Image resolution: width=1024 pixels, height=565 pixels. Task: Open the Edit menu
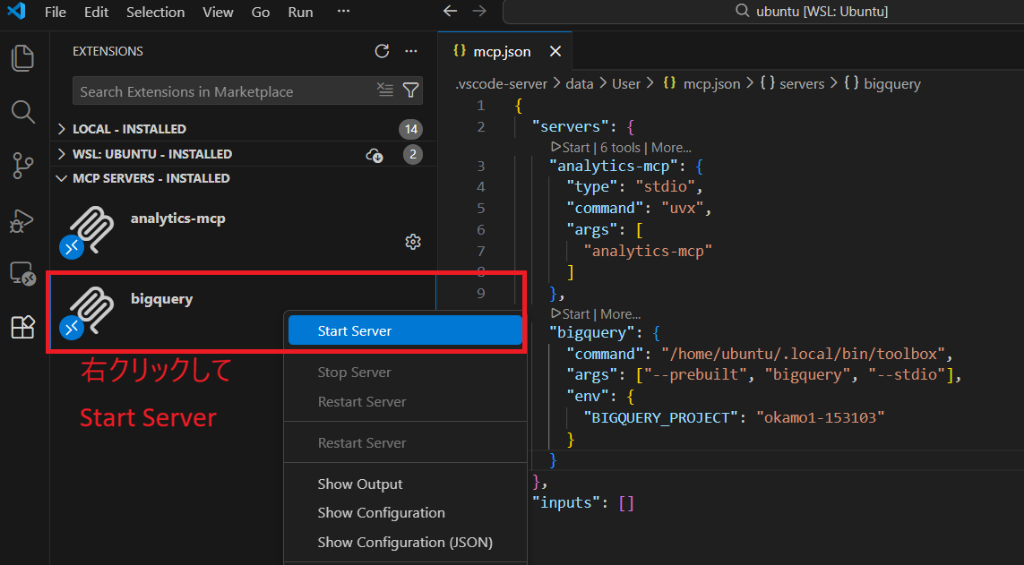click(96, 12)
